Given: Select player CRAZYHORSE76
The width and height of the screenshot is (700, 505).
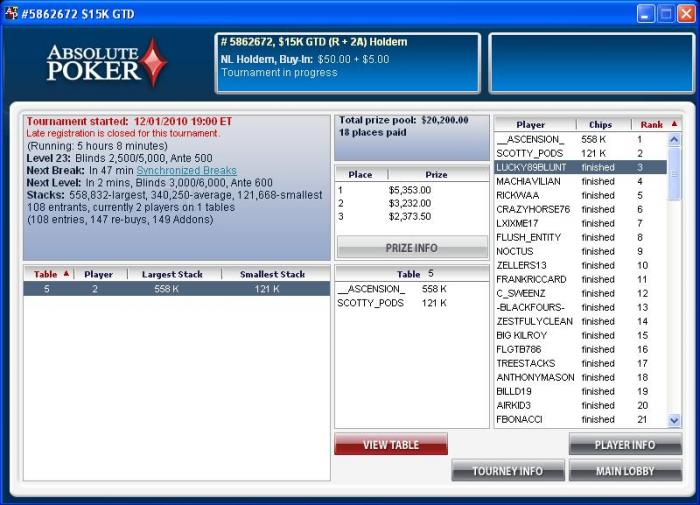Looking at the screenshot, I should (580, 209).
